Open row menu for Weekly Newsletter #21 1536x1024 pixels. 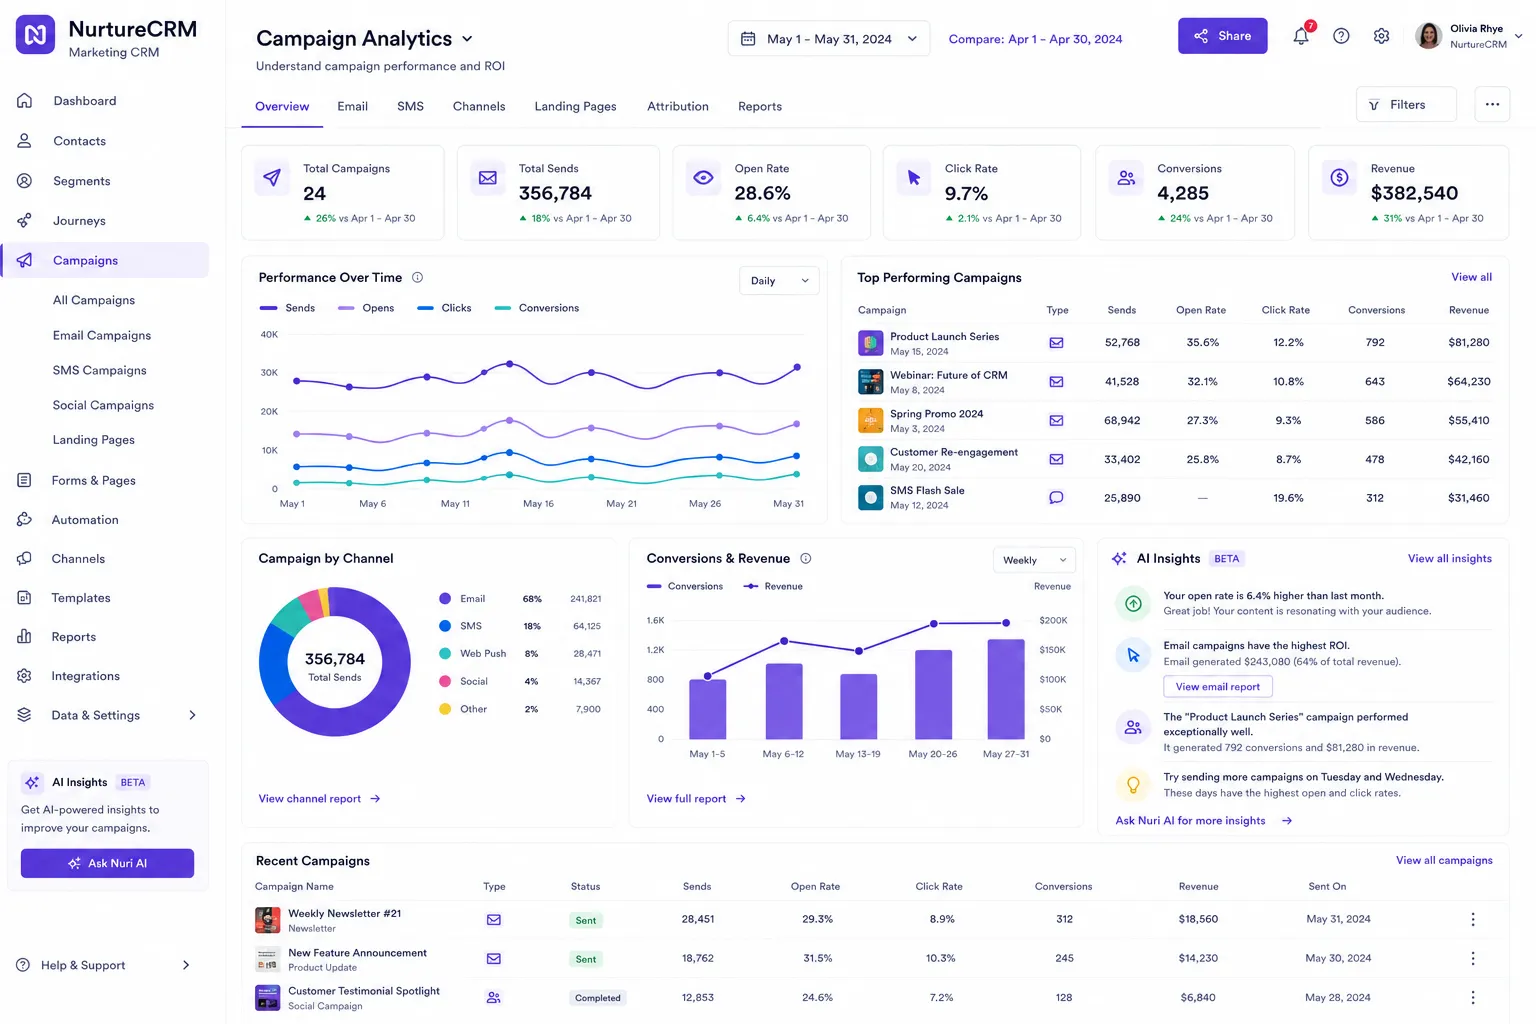[1473, 919]
